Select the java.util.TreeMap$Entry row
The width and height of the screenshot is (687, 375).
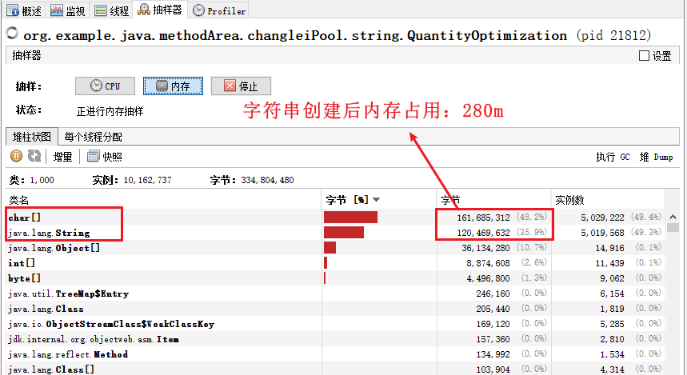335,294
